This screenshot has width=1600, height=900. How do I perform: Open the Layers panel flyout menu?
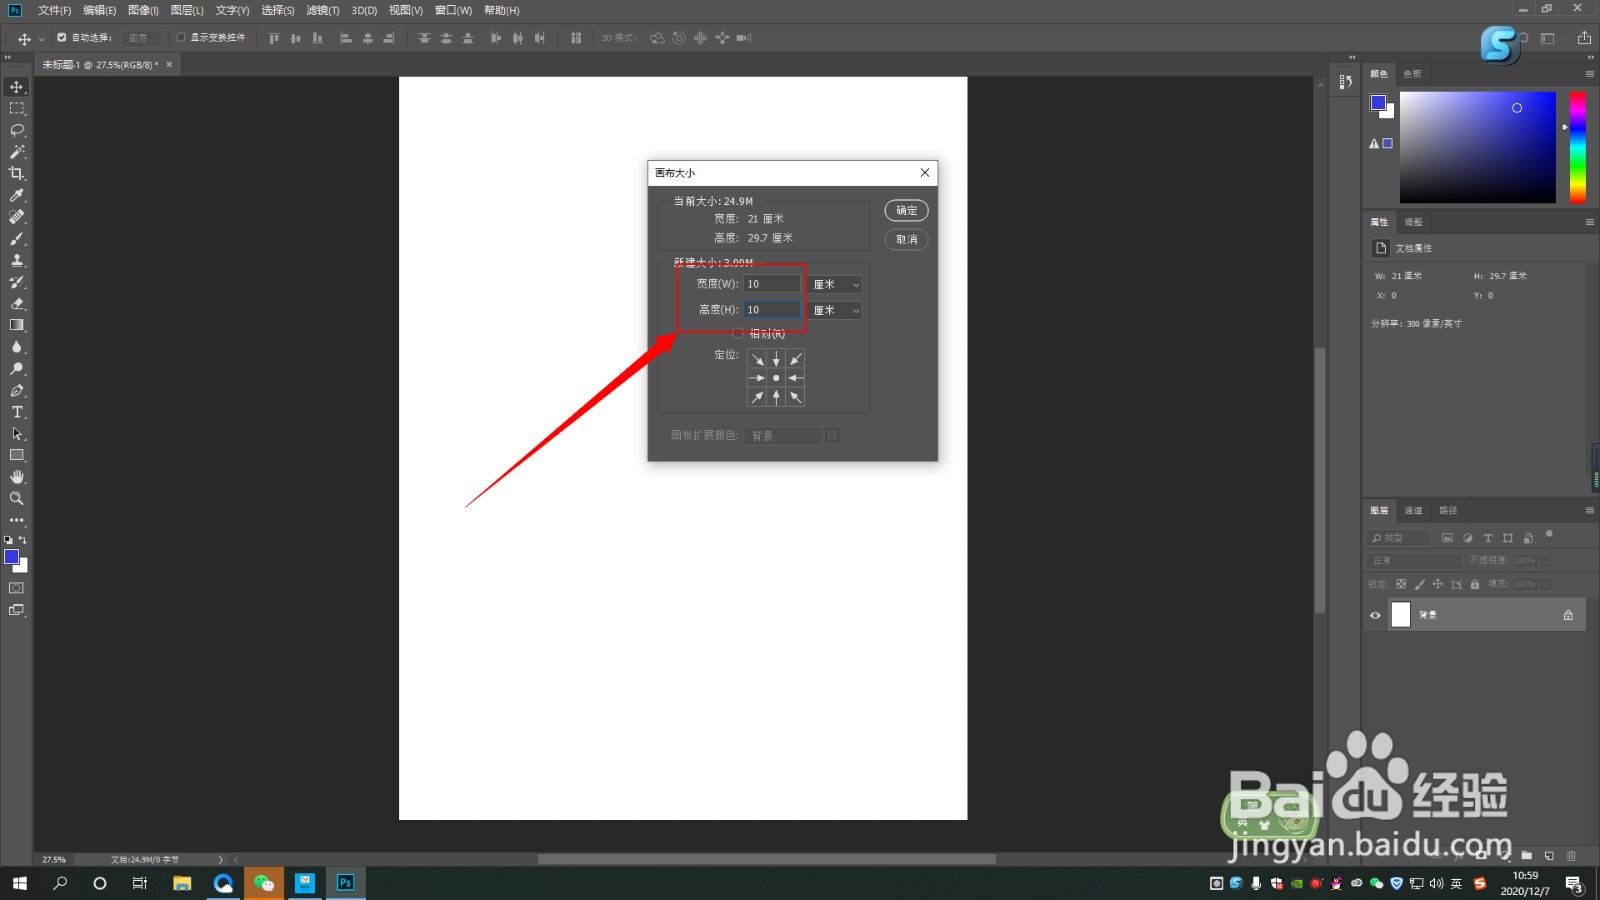coord(1589,511)
